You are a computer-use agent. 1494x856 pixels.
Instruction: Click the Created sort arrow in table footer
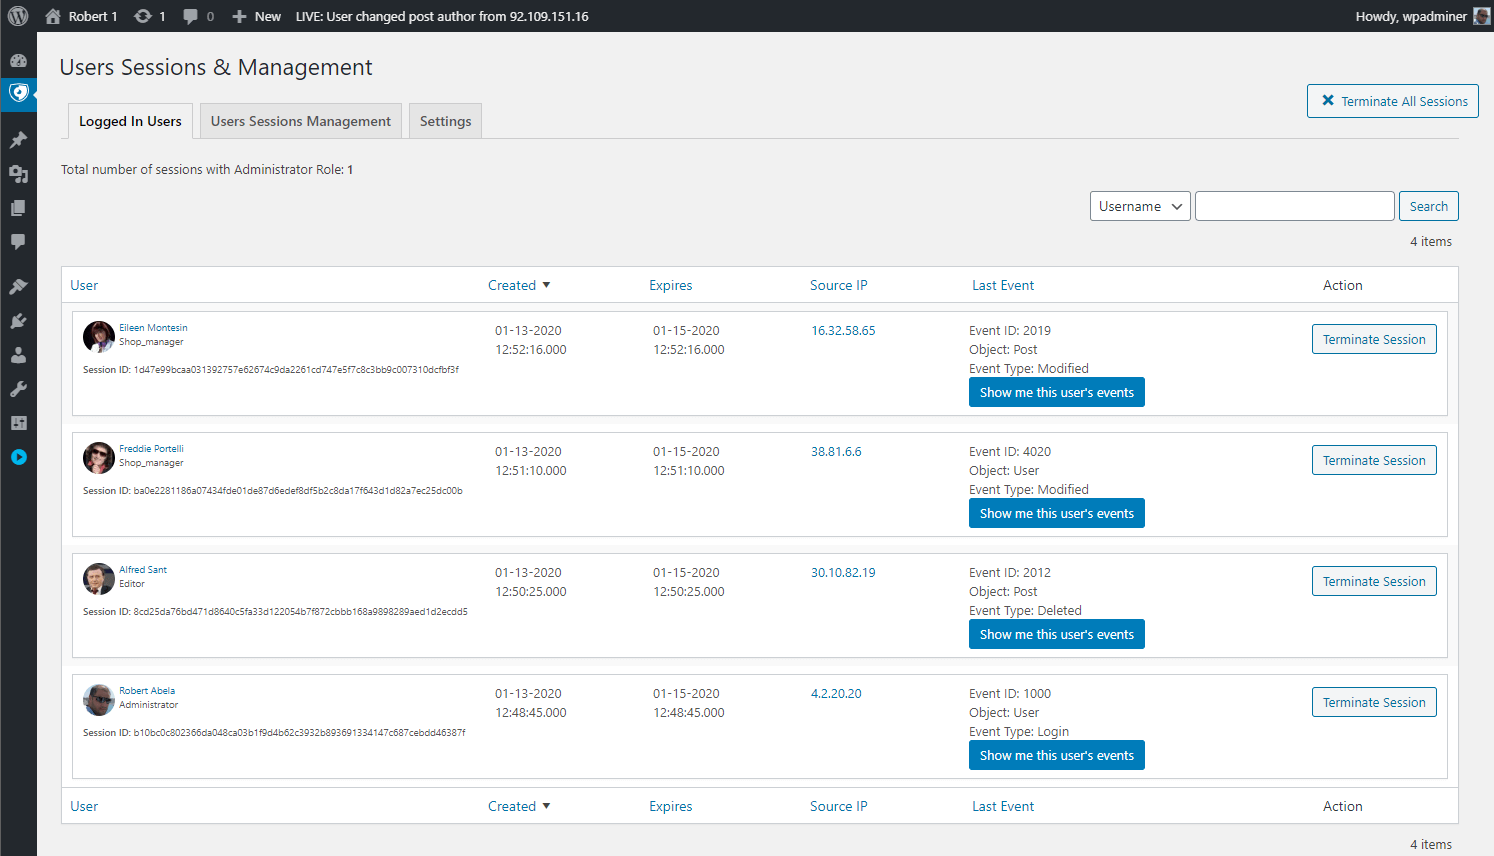pyautogui.click(x=546, y=806)
